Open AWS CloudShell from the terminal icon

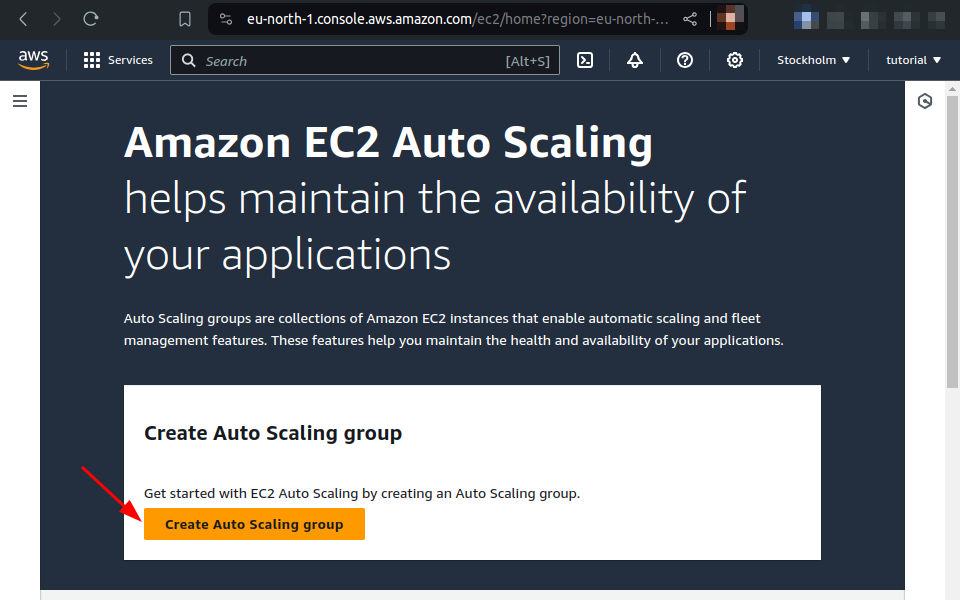(x=585, y=60)
